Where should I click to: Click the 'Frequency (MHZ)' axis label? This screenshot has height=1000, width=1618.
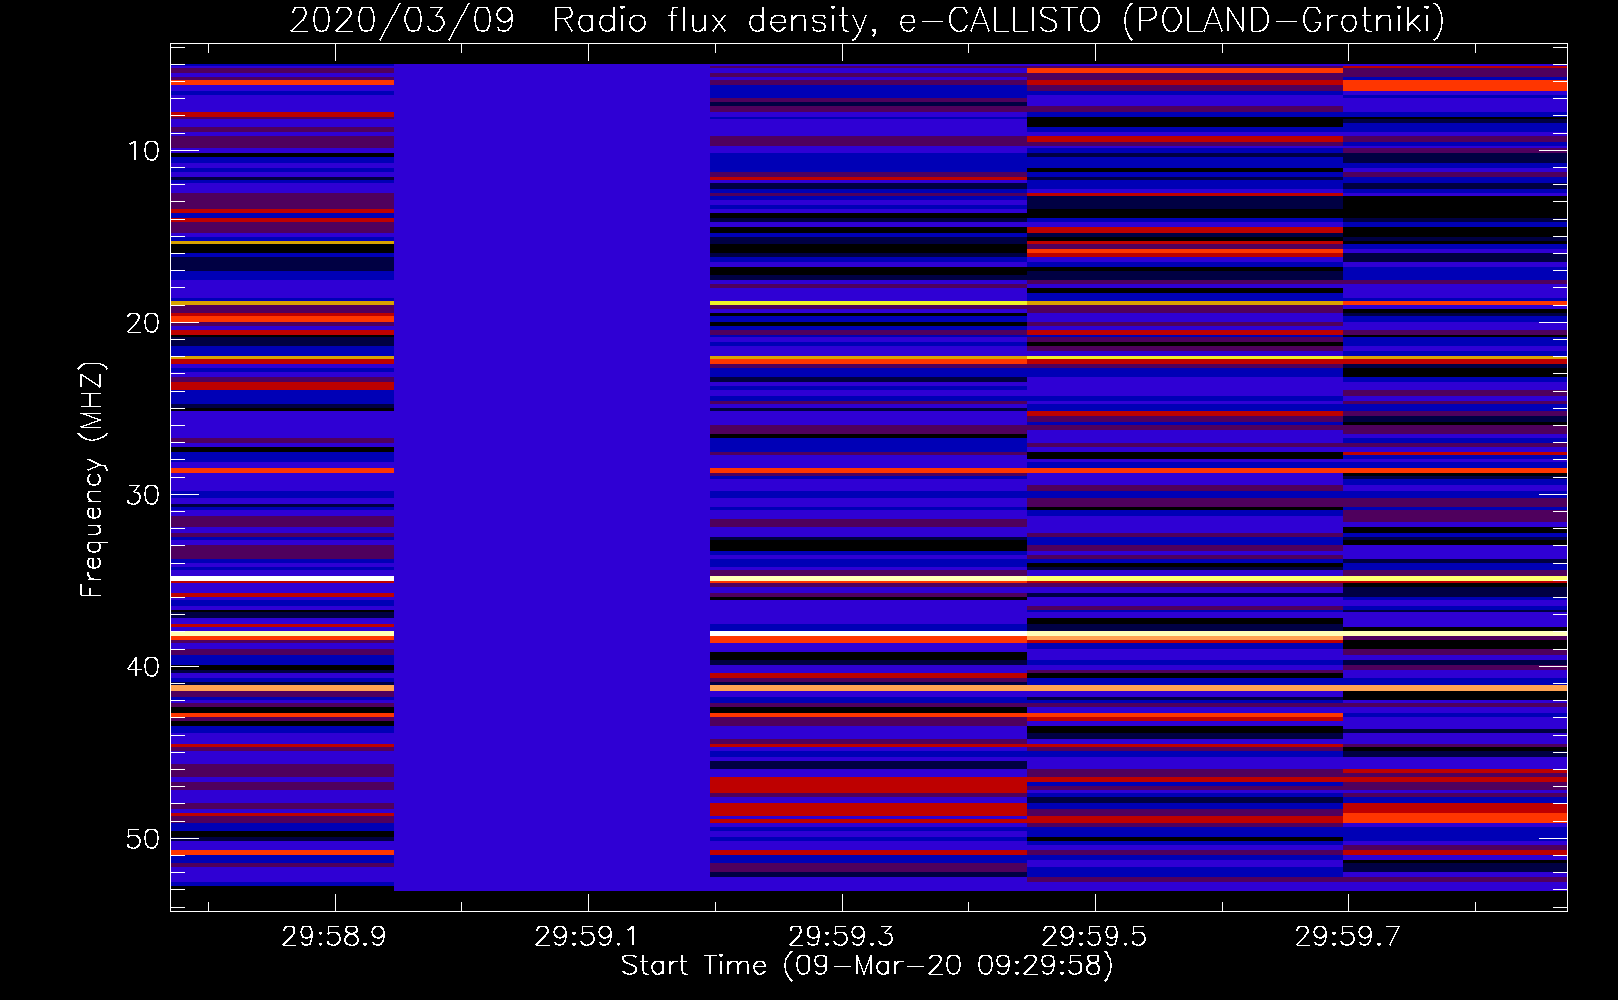point(92,480)
